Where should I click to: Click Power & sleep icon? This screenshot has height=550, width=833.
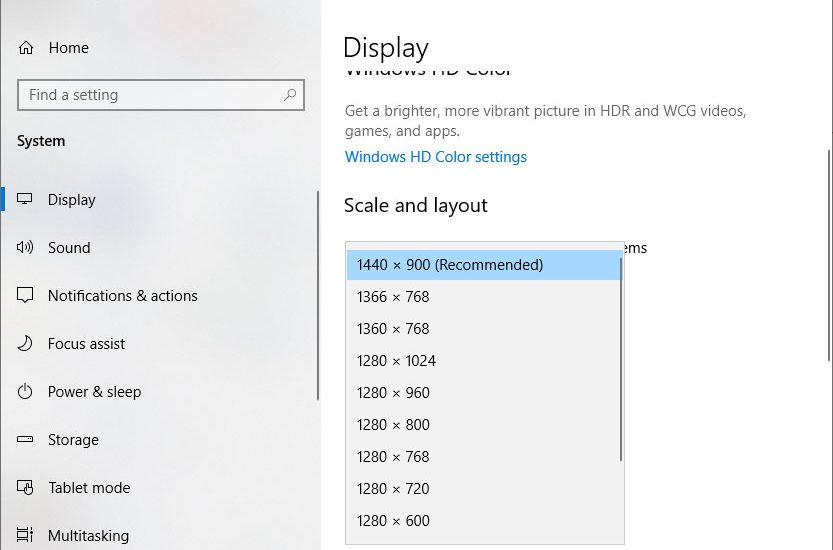(24, 392)
